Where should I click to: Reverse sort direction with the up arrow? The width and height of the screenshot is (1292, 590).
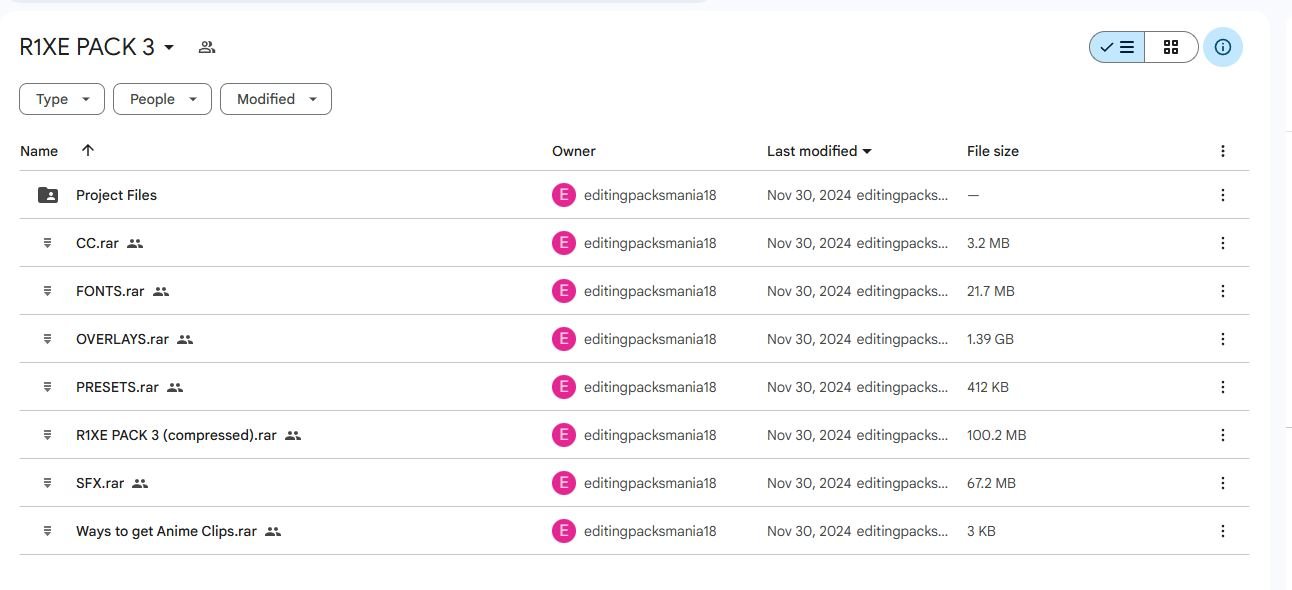[88, 150]
